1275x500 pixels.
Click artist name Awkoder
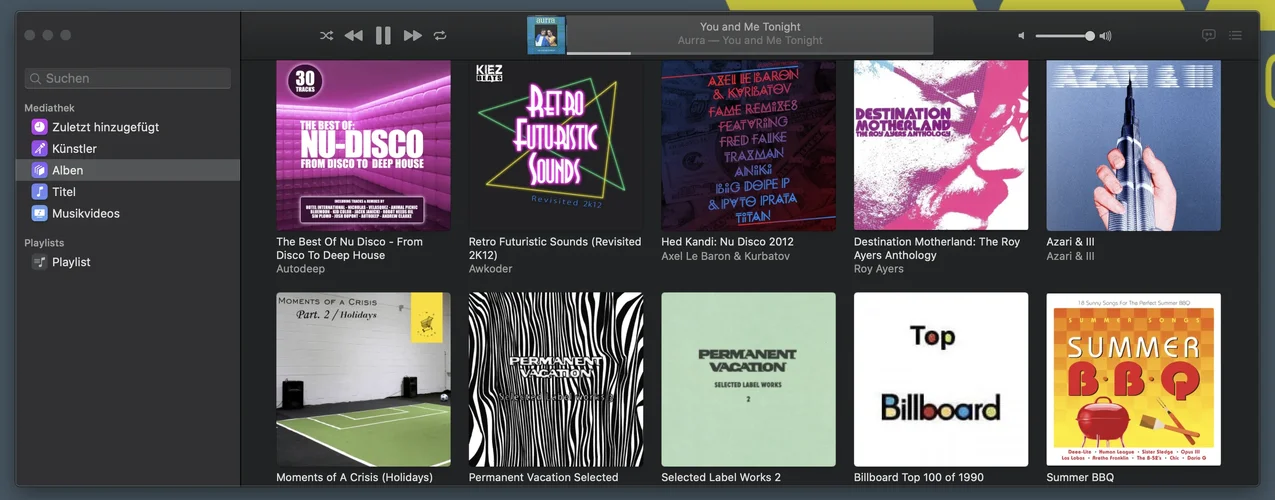click(490, 269)
